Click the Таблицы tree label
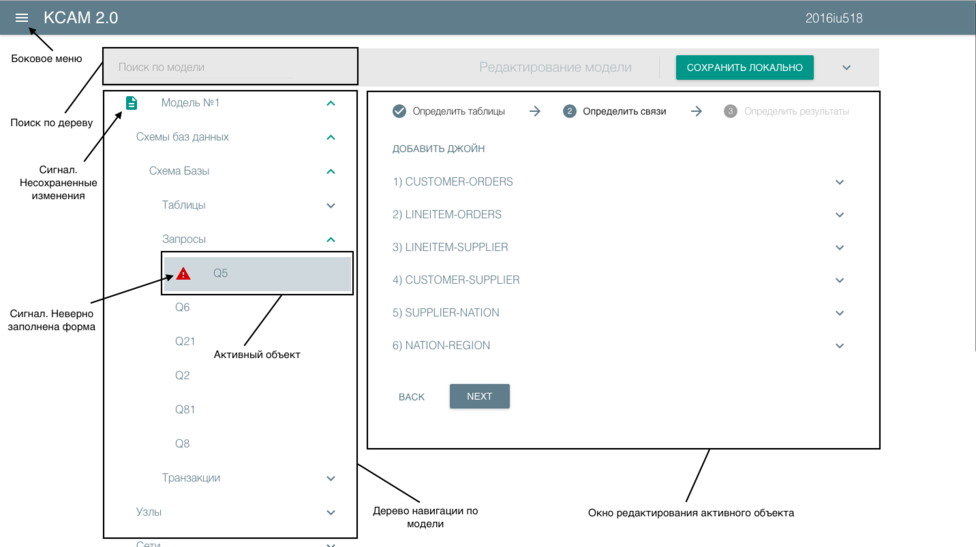This screenshot has width=976, height=547. click(x=184, y=205)
